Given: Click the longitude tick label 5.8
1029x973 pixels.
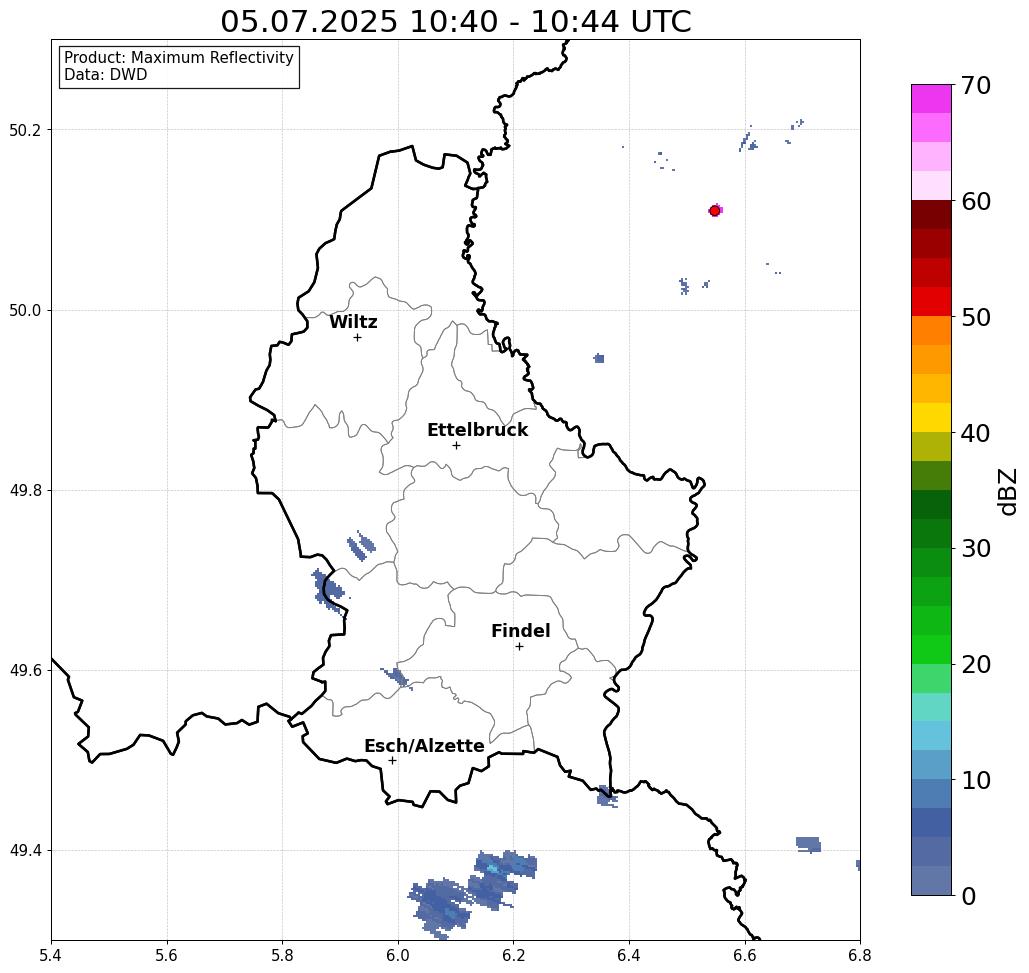Looking at the screenshot, I should coord(282,955).
